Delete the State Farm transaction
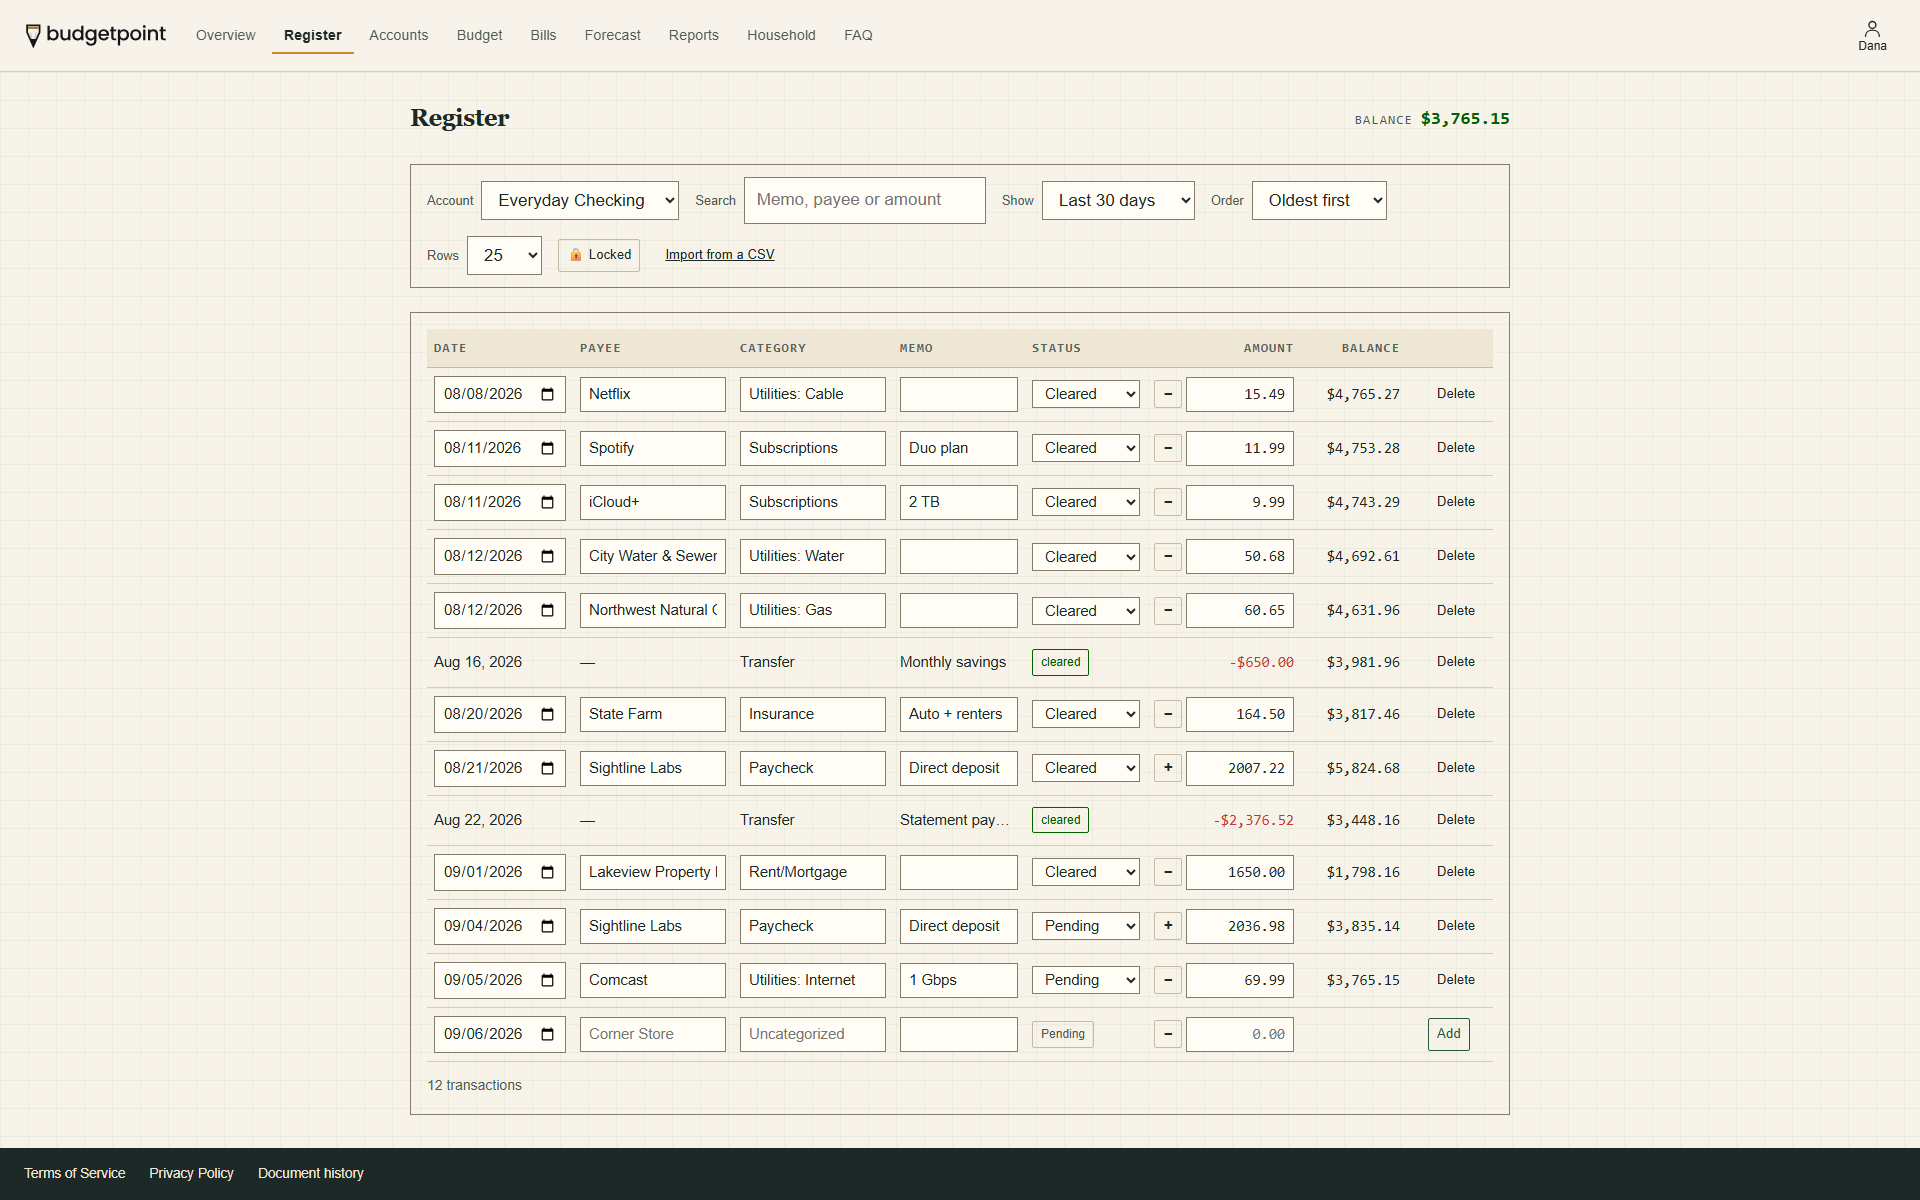Viewport: 1920px width, 1200px height. [1456, 714]
